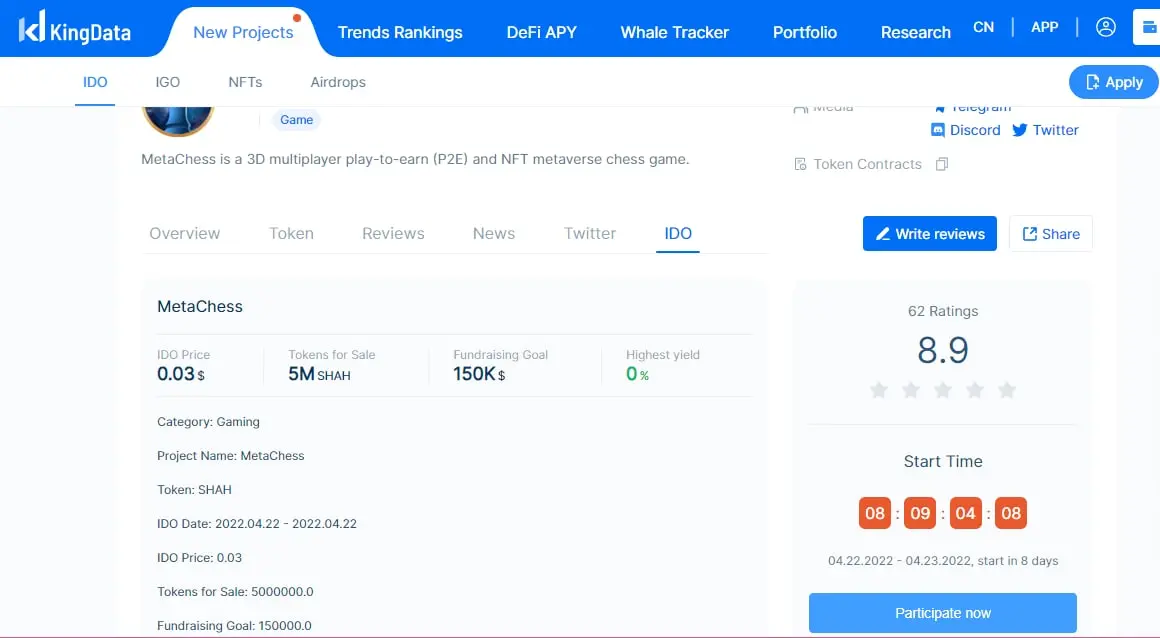
Task: Click the Participate now button
Action: pyautogui.click(x=942, y=613)
